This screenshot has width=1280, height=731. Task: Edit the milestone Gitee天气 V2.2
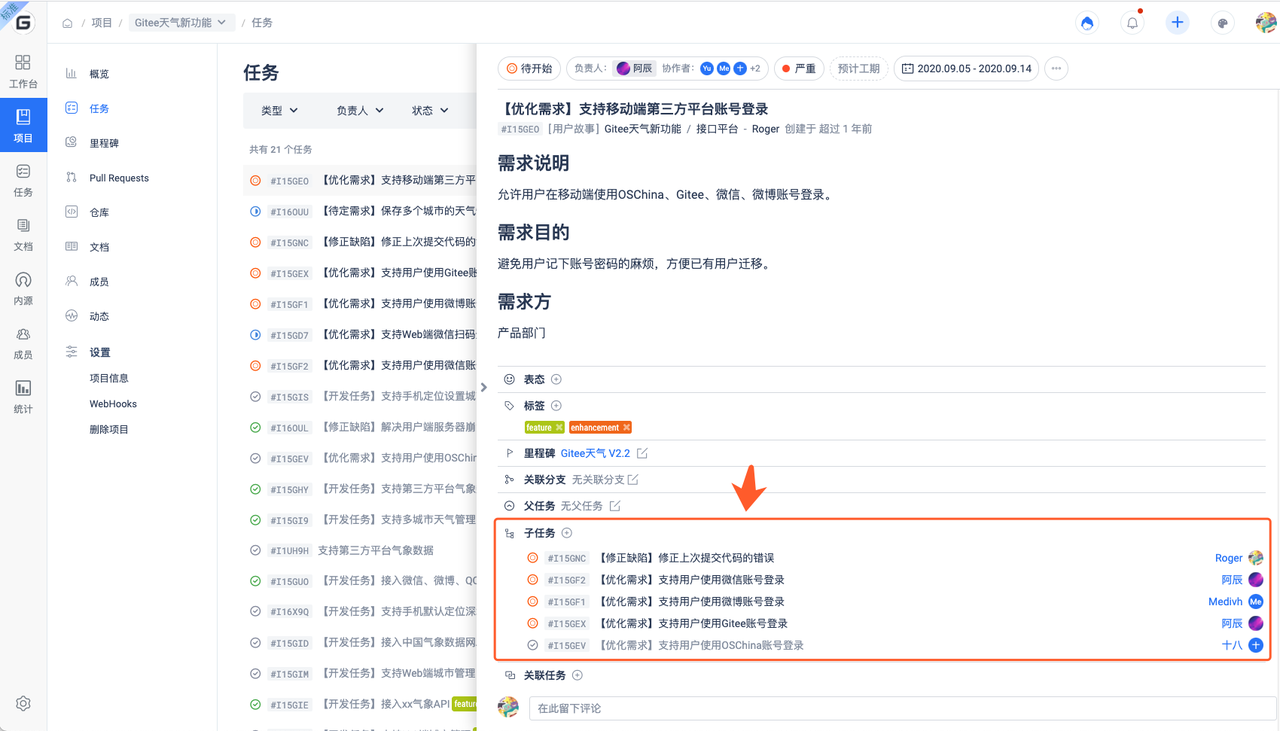[642, 453]
